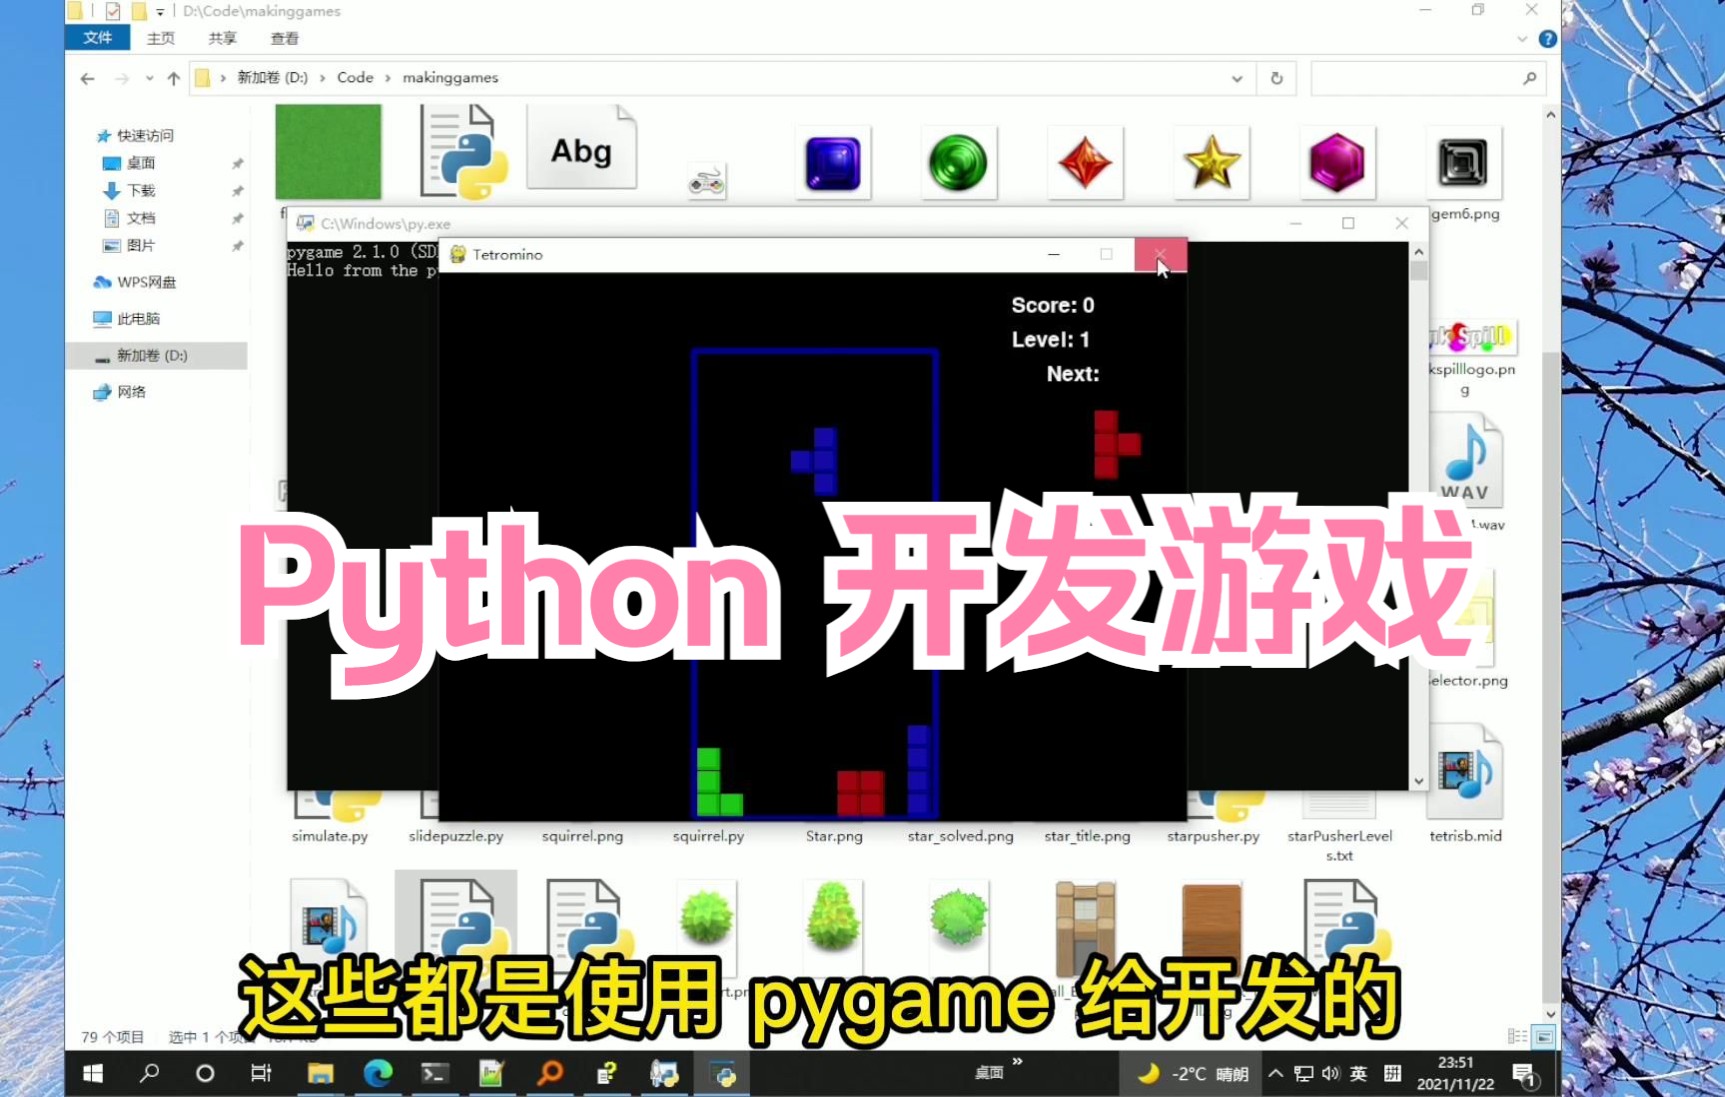Image resolution: width=1725 pixels, height=1097 pixels.
Task: Refresh the makinggames folder view
Action: pyautogui.click(x=1277, y=77)
